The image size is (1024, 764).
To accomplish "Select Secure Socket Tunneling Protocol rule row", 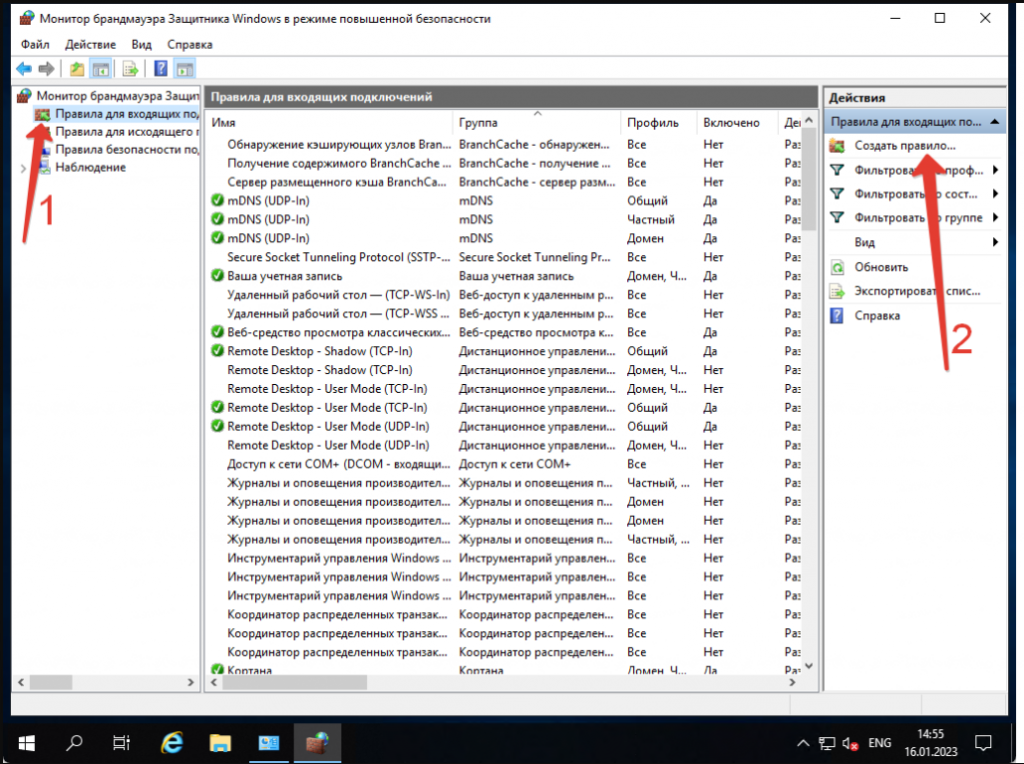I will pos(503,257).
